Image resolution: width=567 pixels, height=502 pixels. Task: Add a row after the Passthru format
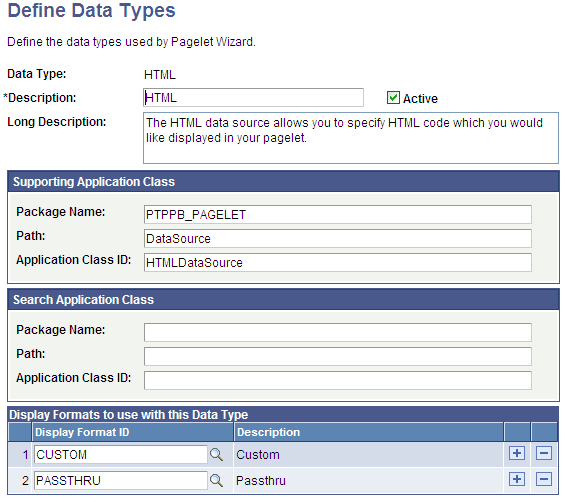click(x=517, y=479)
